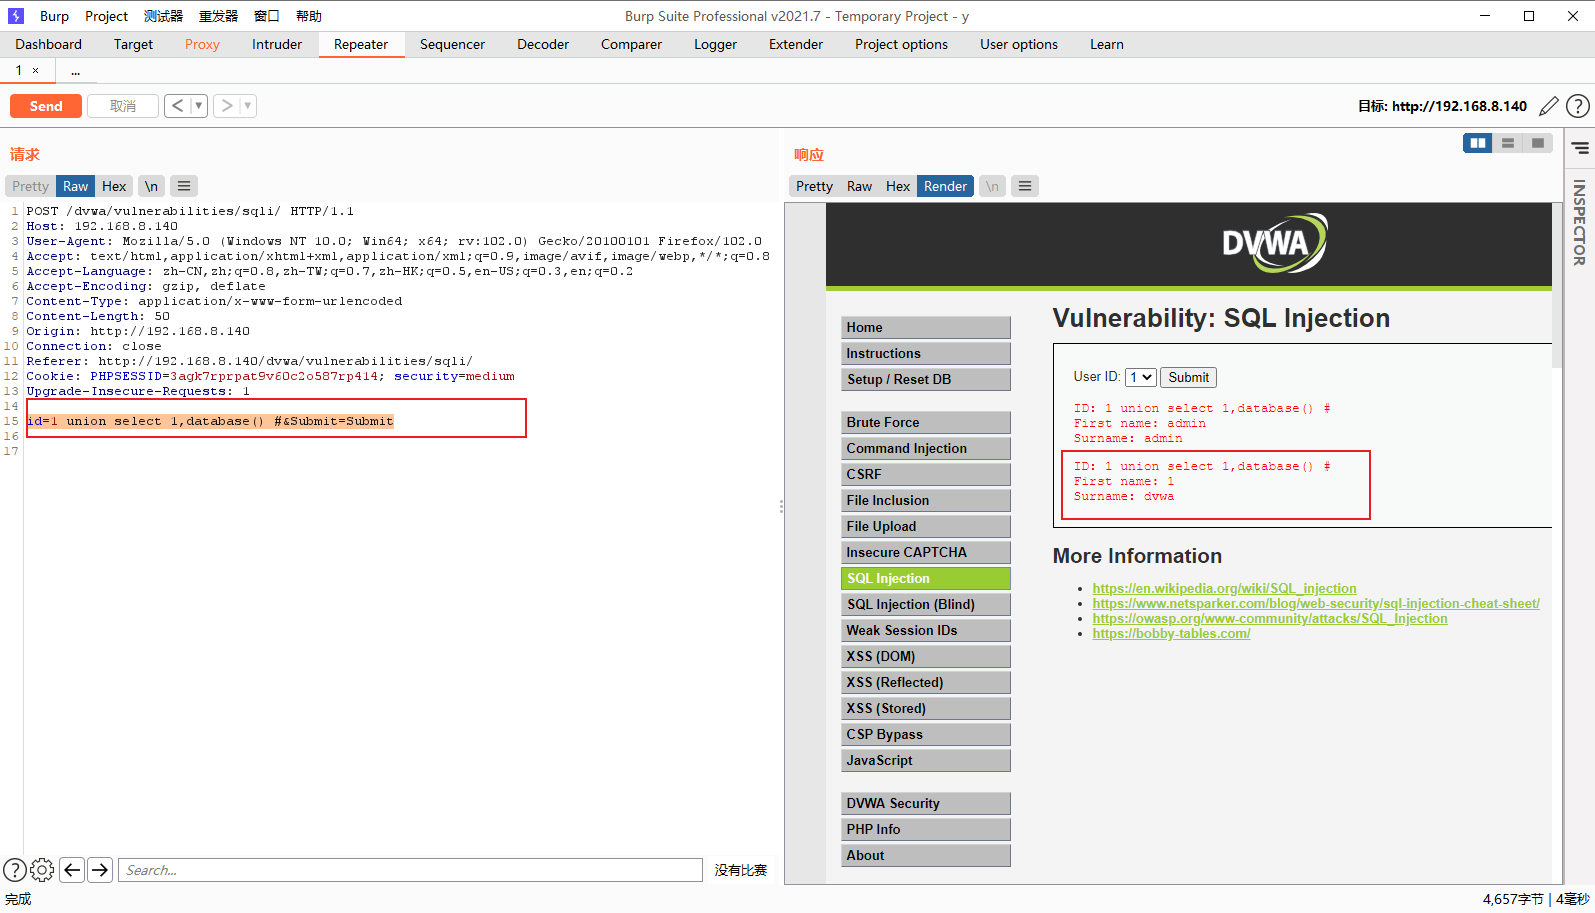Switch the request view to Hex

114,186
